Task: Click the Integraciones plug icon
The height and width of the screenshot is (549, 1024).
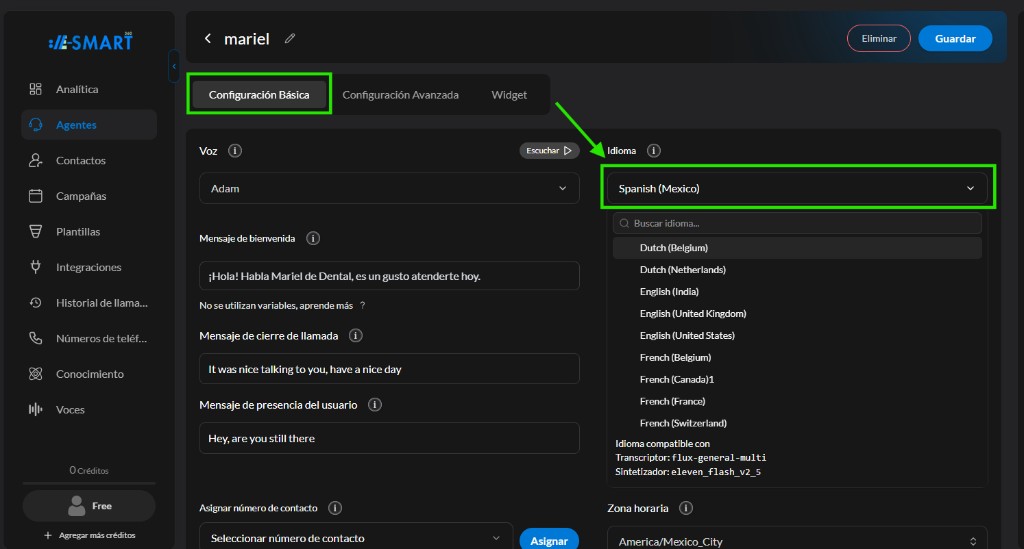Action: click(x=35, y=267)
